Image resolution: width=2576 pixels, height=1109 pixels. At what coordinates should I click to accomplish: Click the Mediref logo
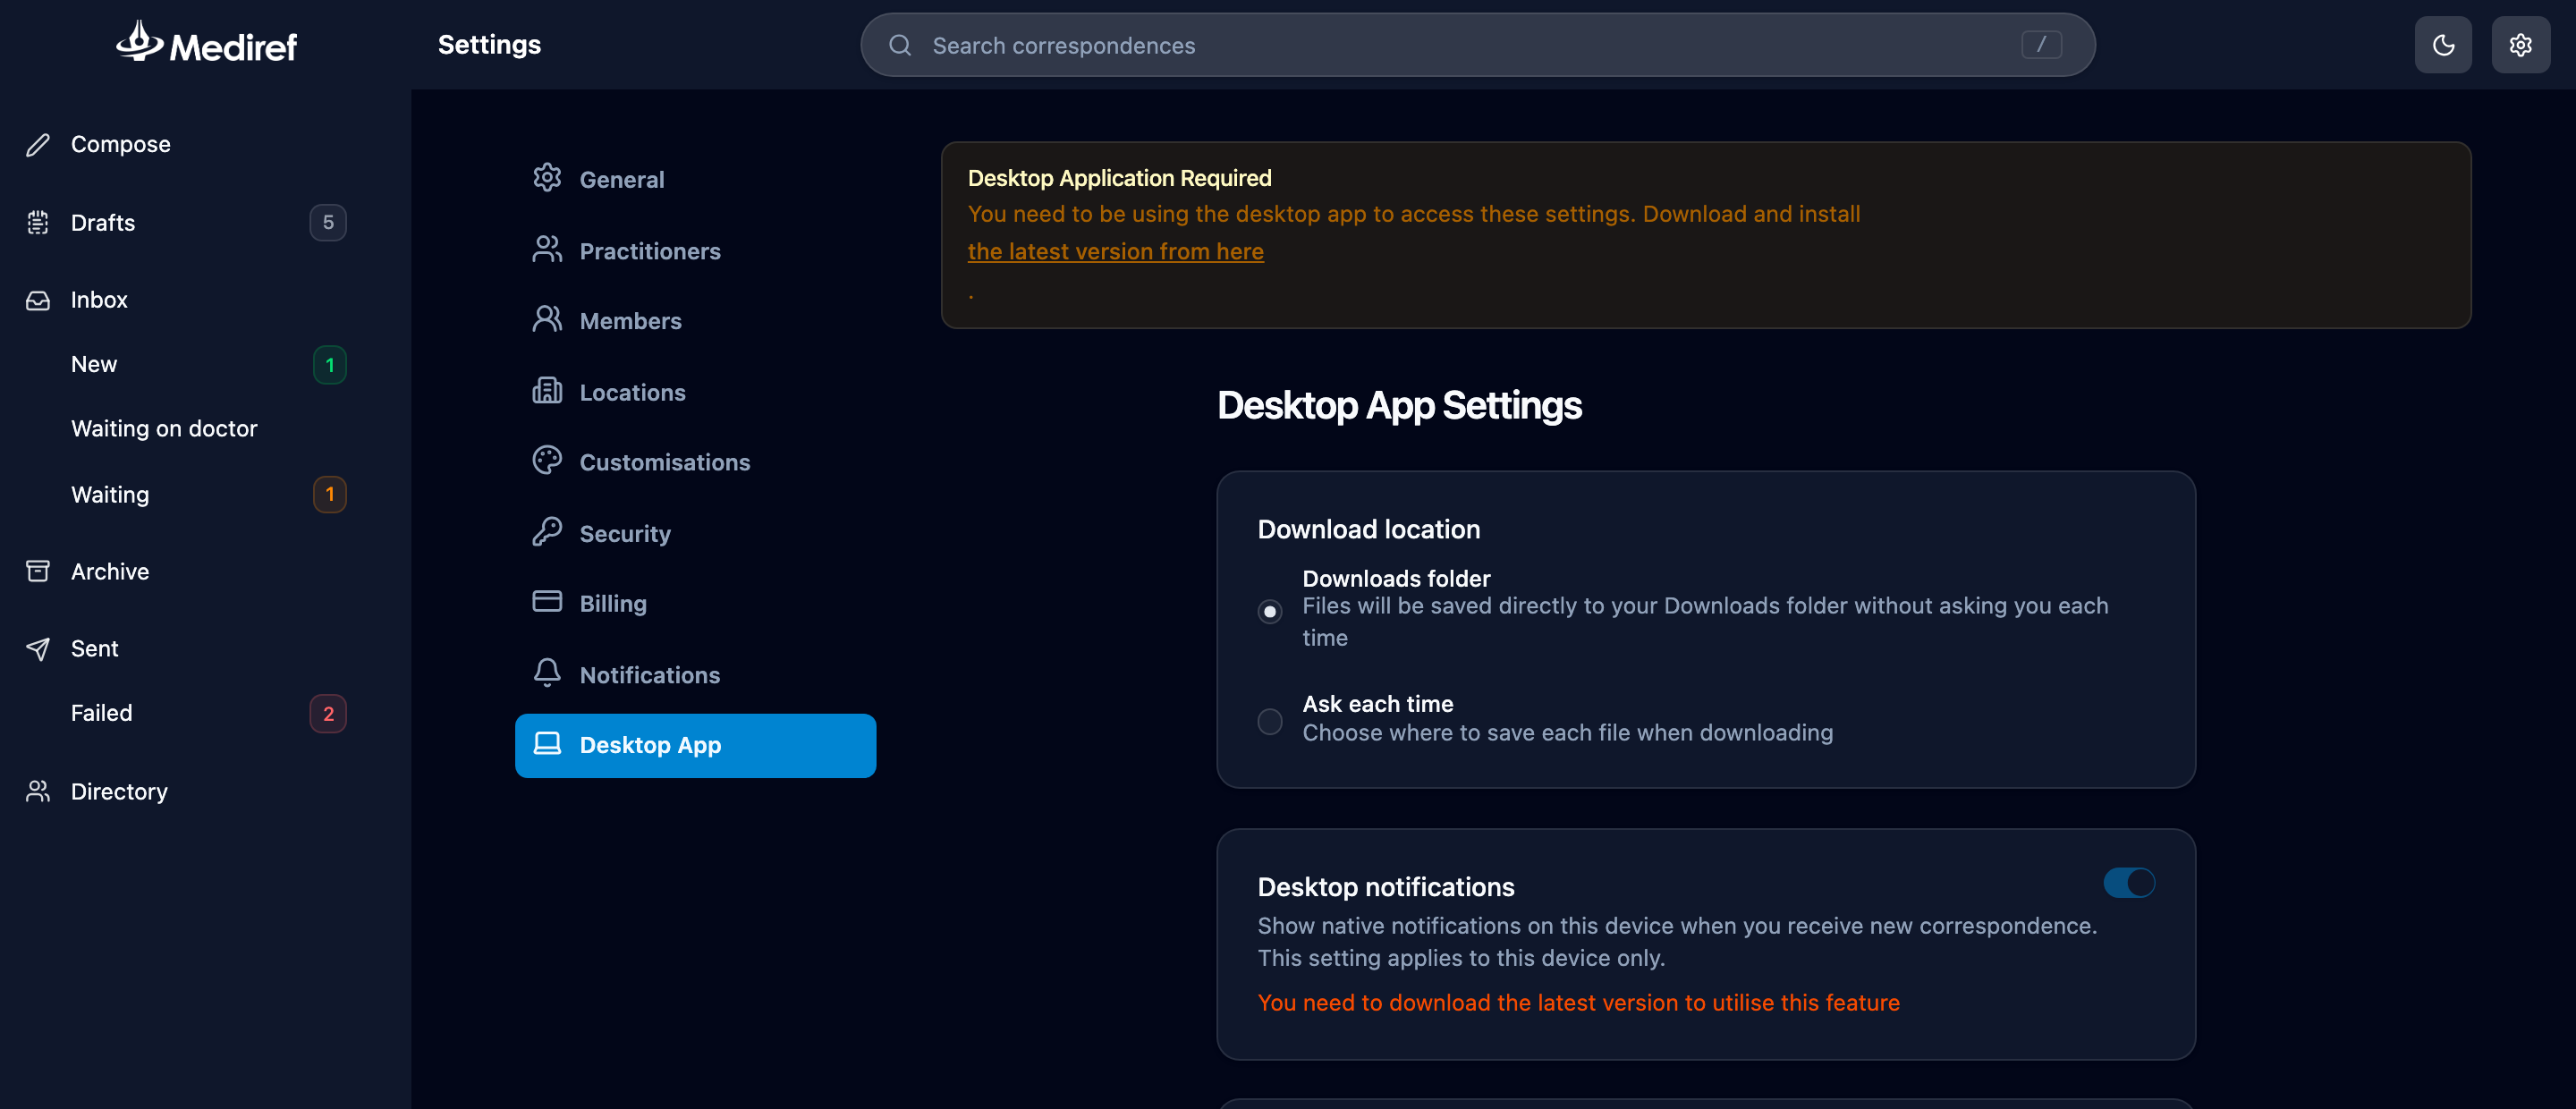[x=206, y=43]
